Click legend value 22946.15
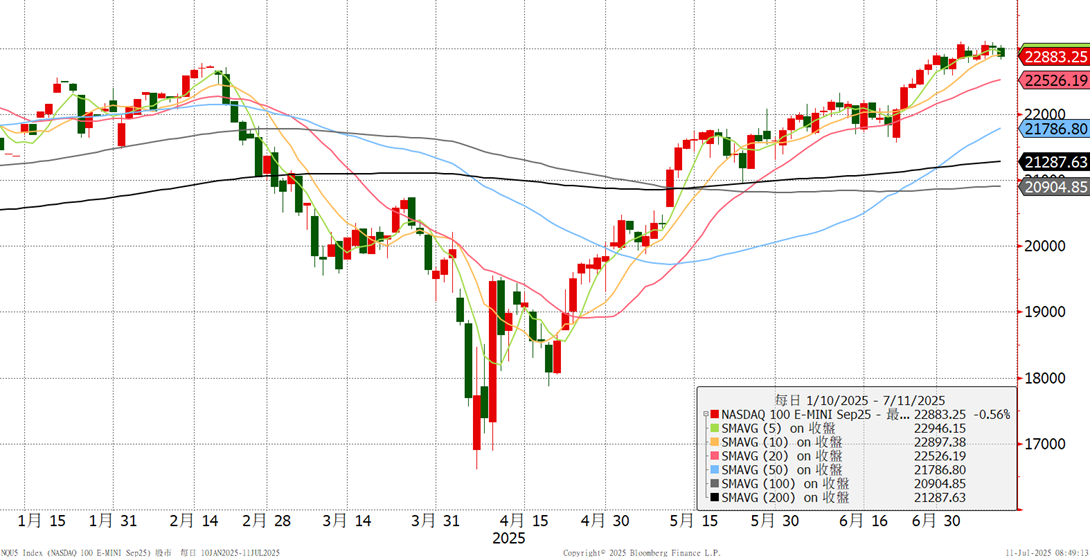The height and width of the screenshot is (558, 1090). [939, 429]
